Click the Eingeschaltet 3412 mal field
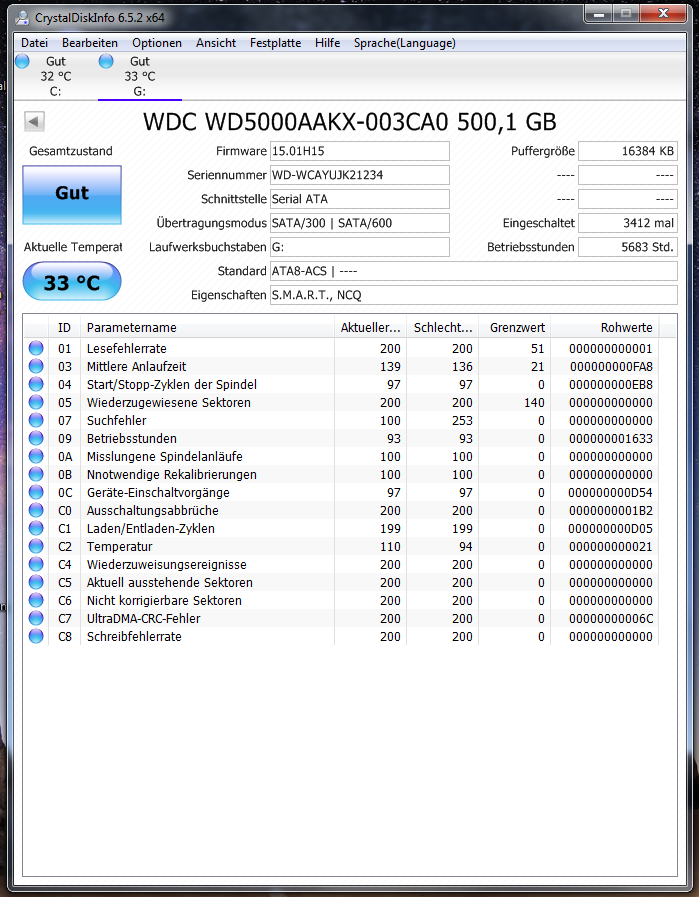This screenshot has height=897, width=699. click(x=627, y=223)
